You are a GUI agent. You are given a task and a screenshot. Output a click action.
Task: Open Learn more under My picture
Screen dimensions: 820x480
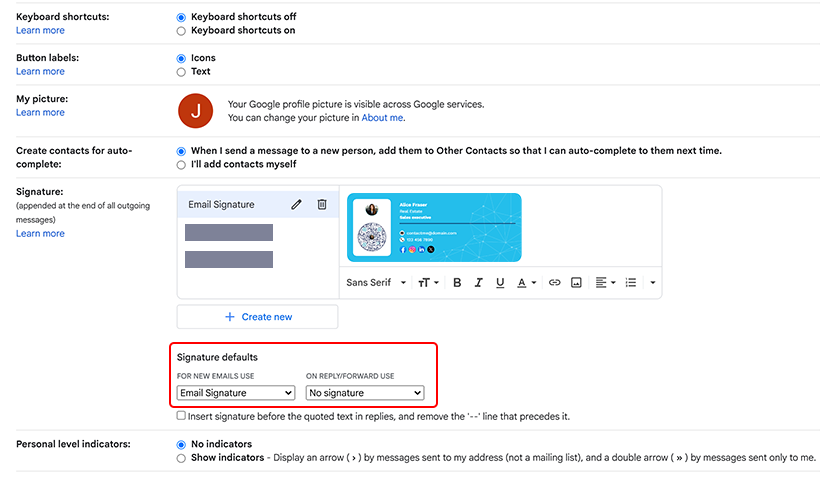tap(40, 112)
